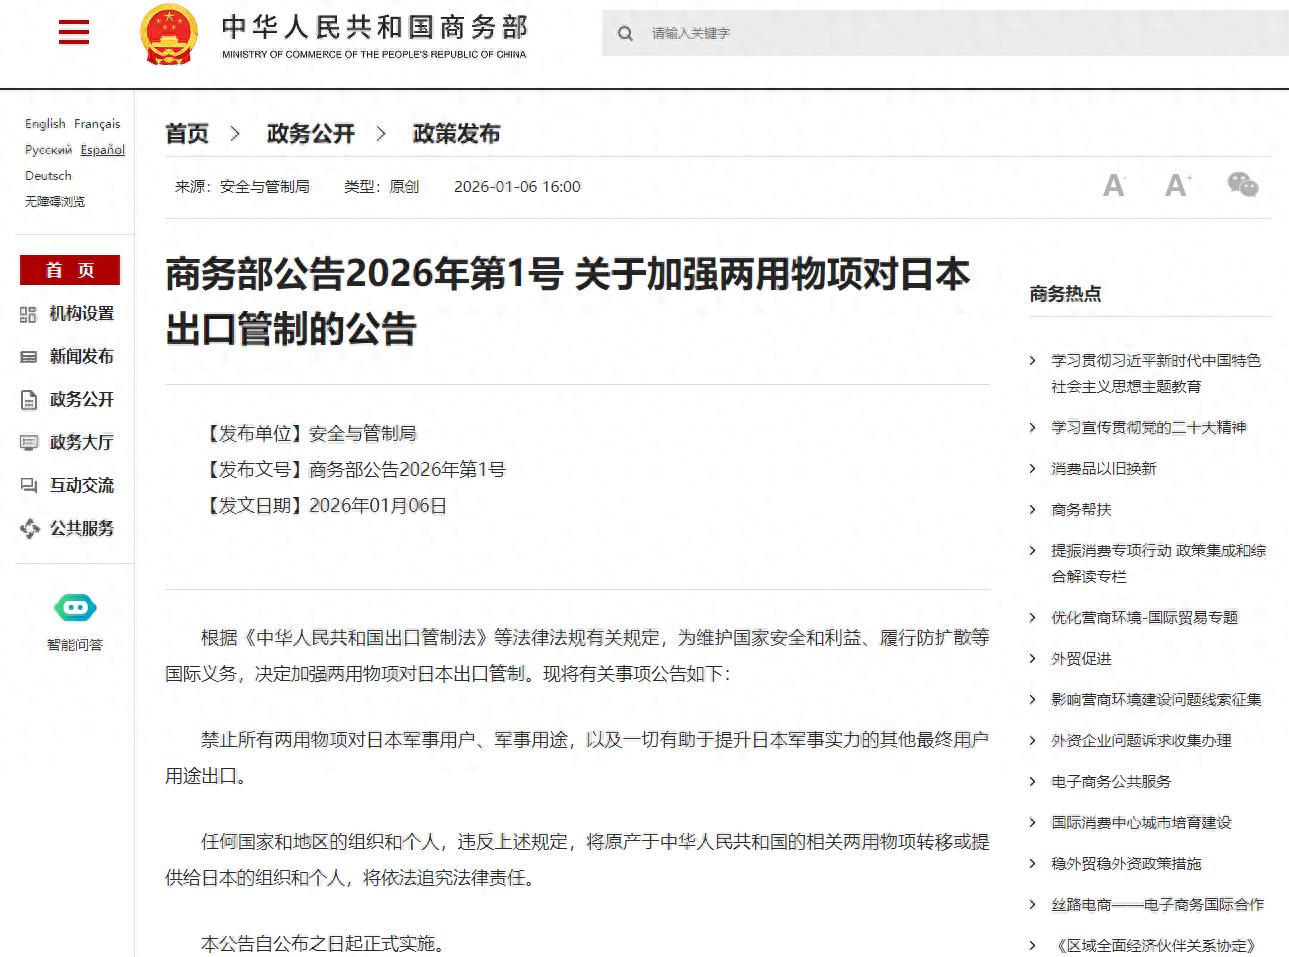Switch to Français language
The image size is (1289, 957).
click(x=97, y=124)
